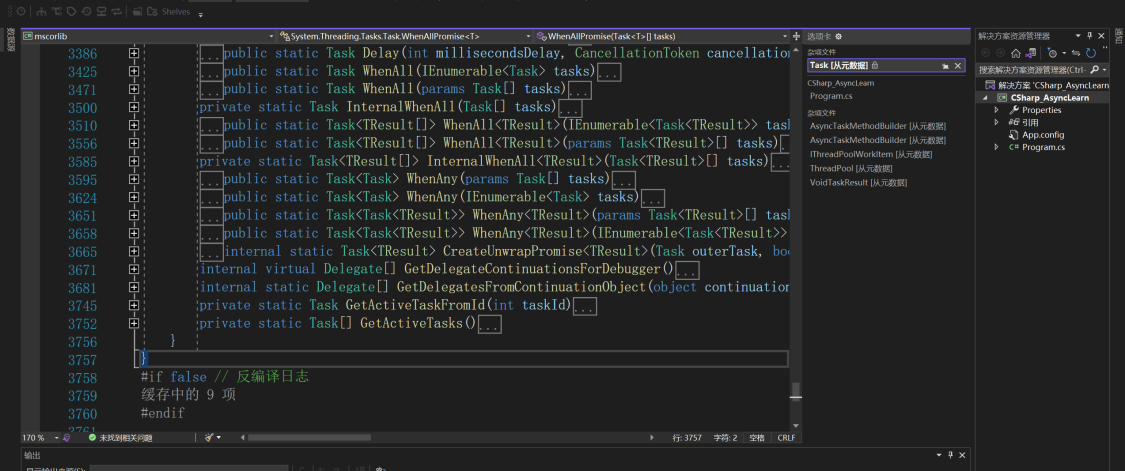This screenshot has height=471, width=1125.
Task: Click the CRLF line ending indicator
Action: [786, 437]
